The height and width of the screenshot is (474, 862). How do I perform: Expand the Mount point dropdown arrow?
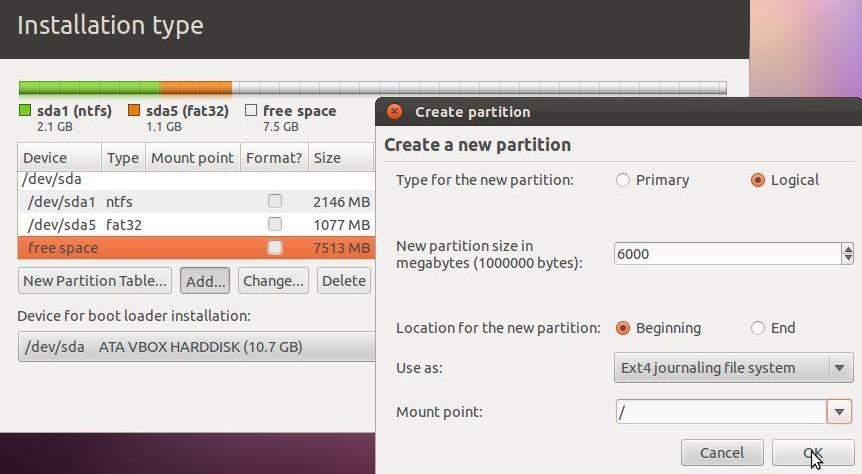tap(839, 411)
